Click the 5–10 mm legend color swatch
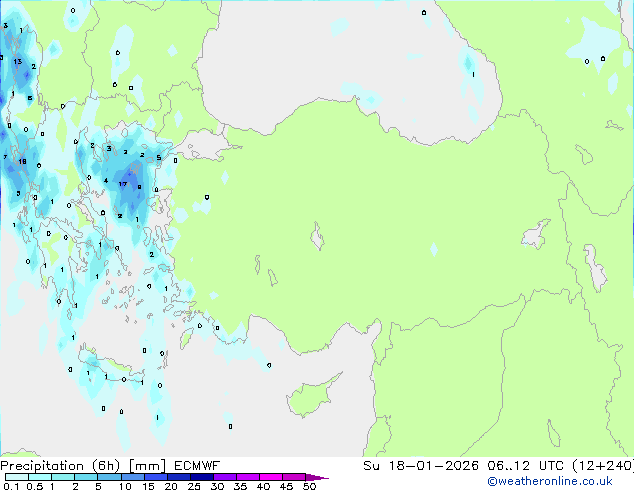634x490 pixels. click(x=109, y=477)
